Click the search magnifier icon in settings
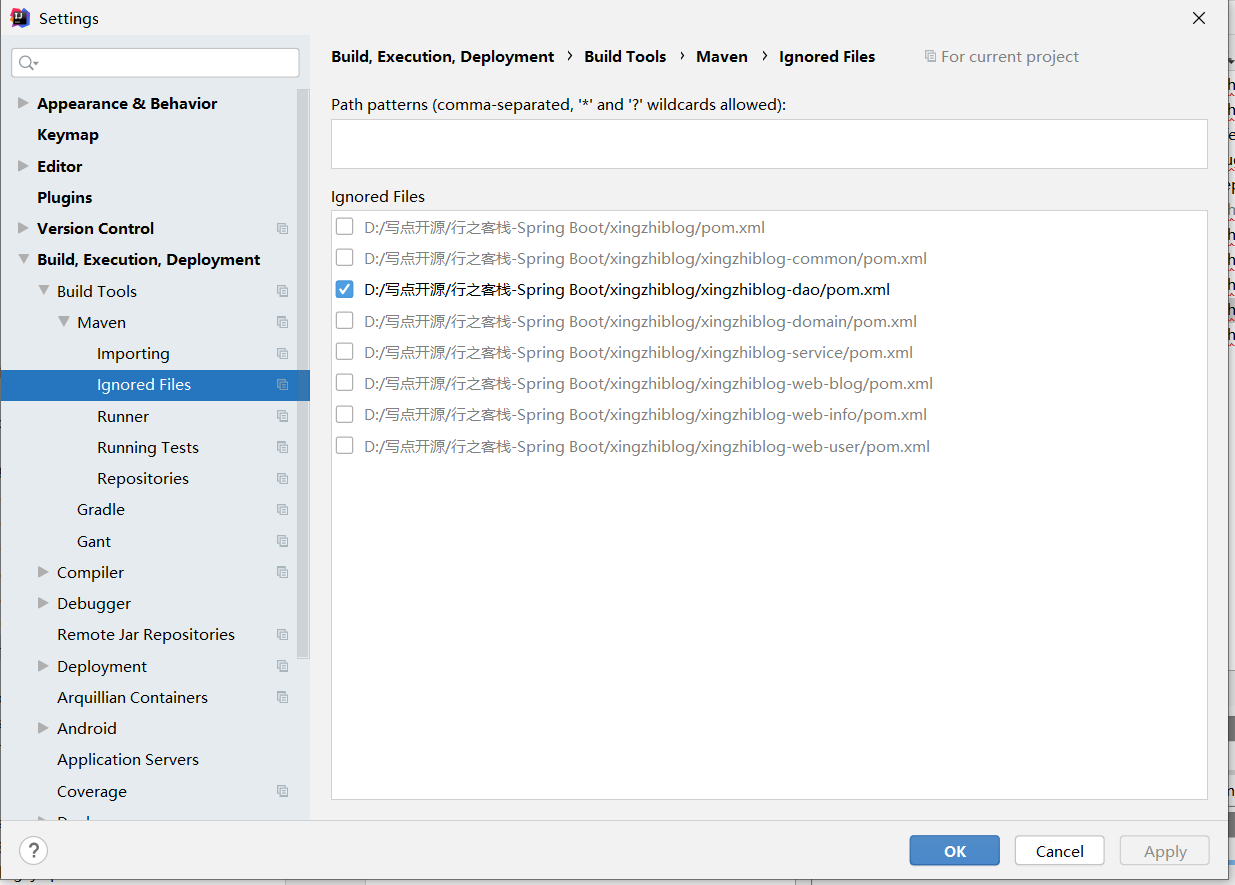This screenshot has height=885, width=1235. [28, 63]
